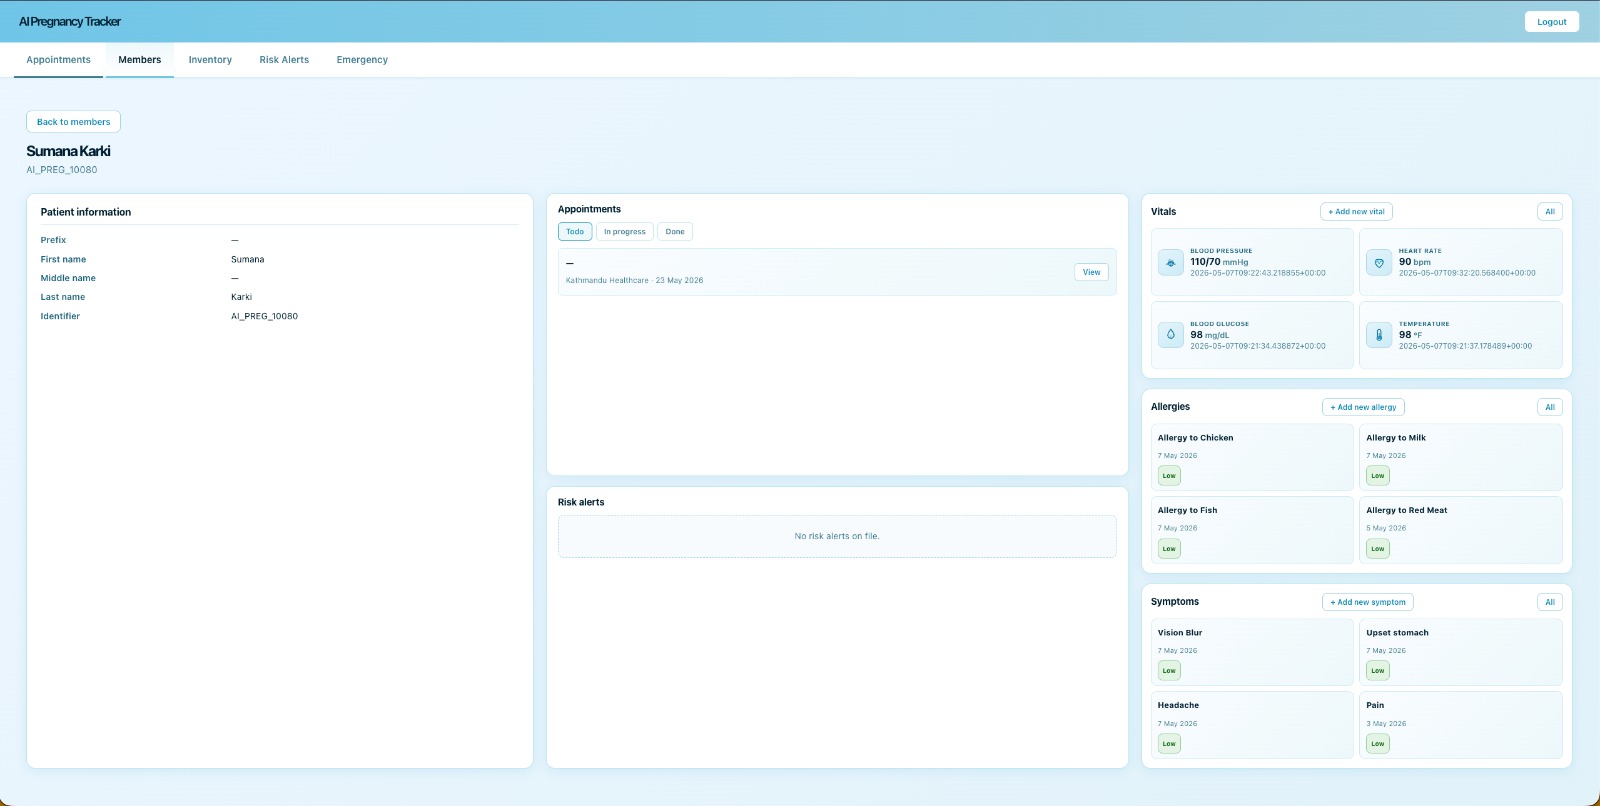This screenshot has height=806, width=1600.
Task: Click Low badge under Allergy to Fish
Action: pos(1169,549)
